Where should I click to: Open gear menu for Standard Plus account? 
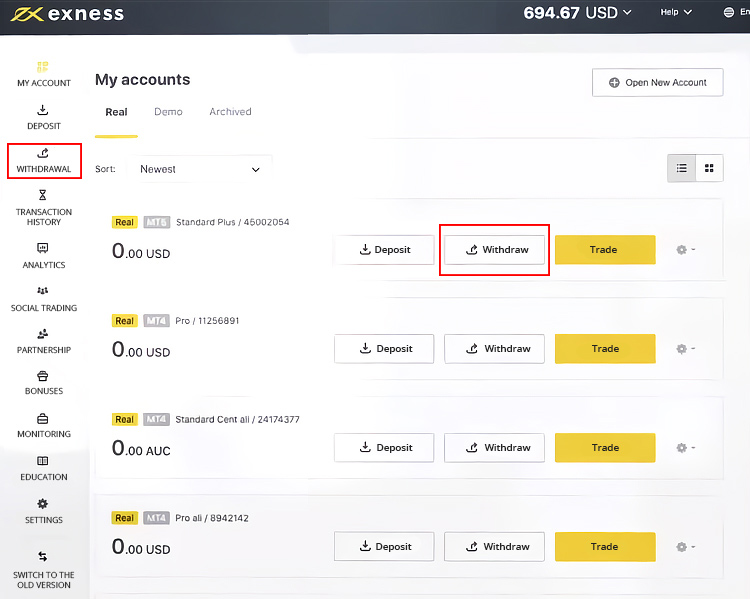[685, 250]
